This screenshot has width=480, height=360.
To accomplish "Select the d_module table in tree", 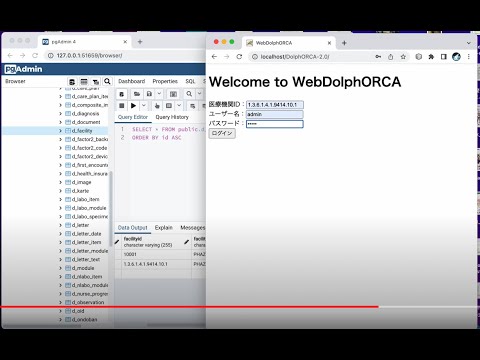I will pos(83,268).
